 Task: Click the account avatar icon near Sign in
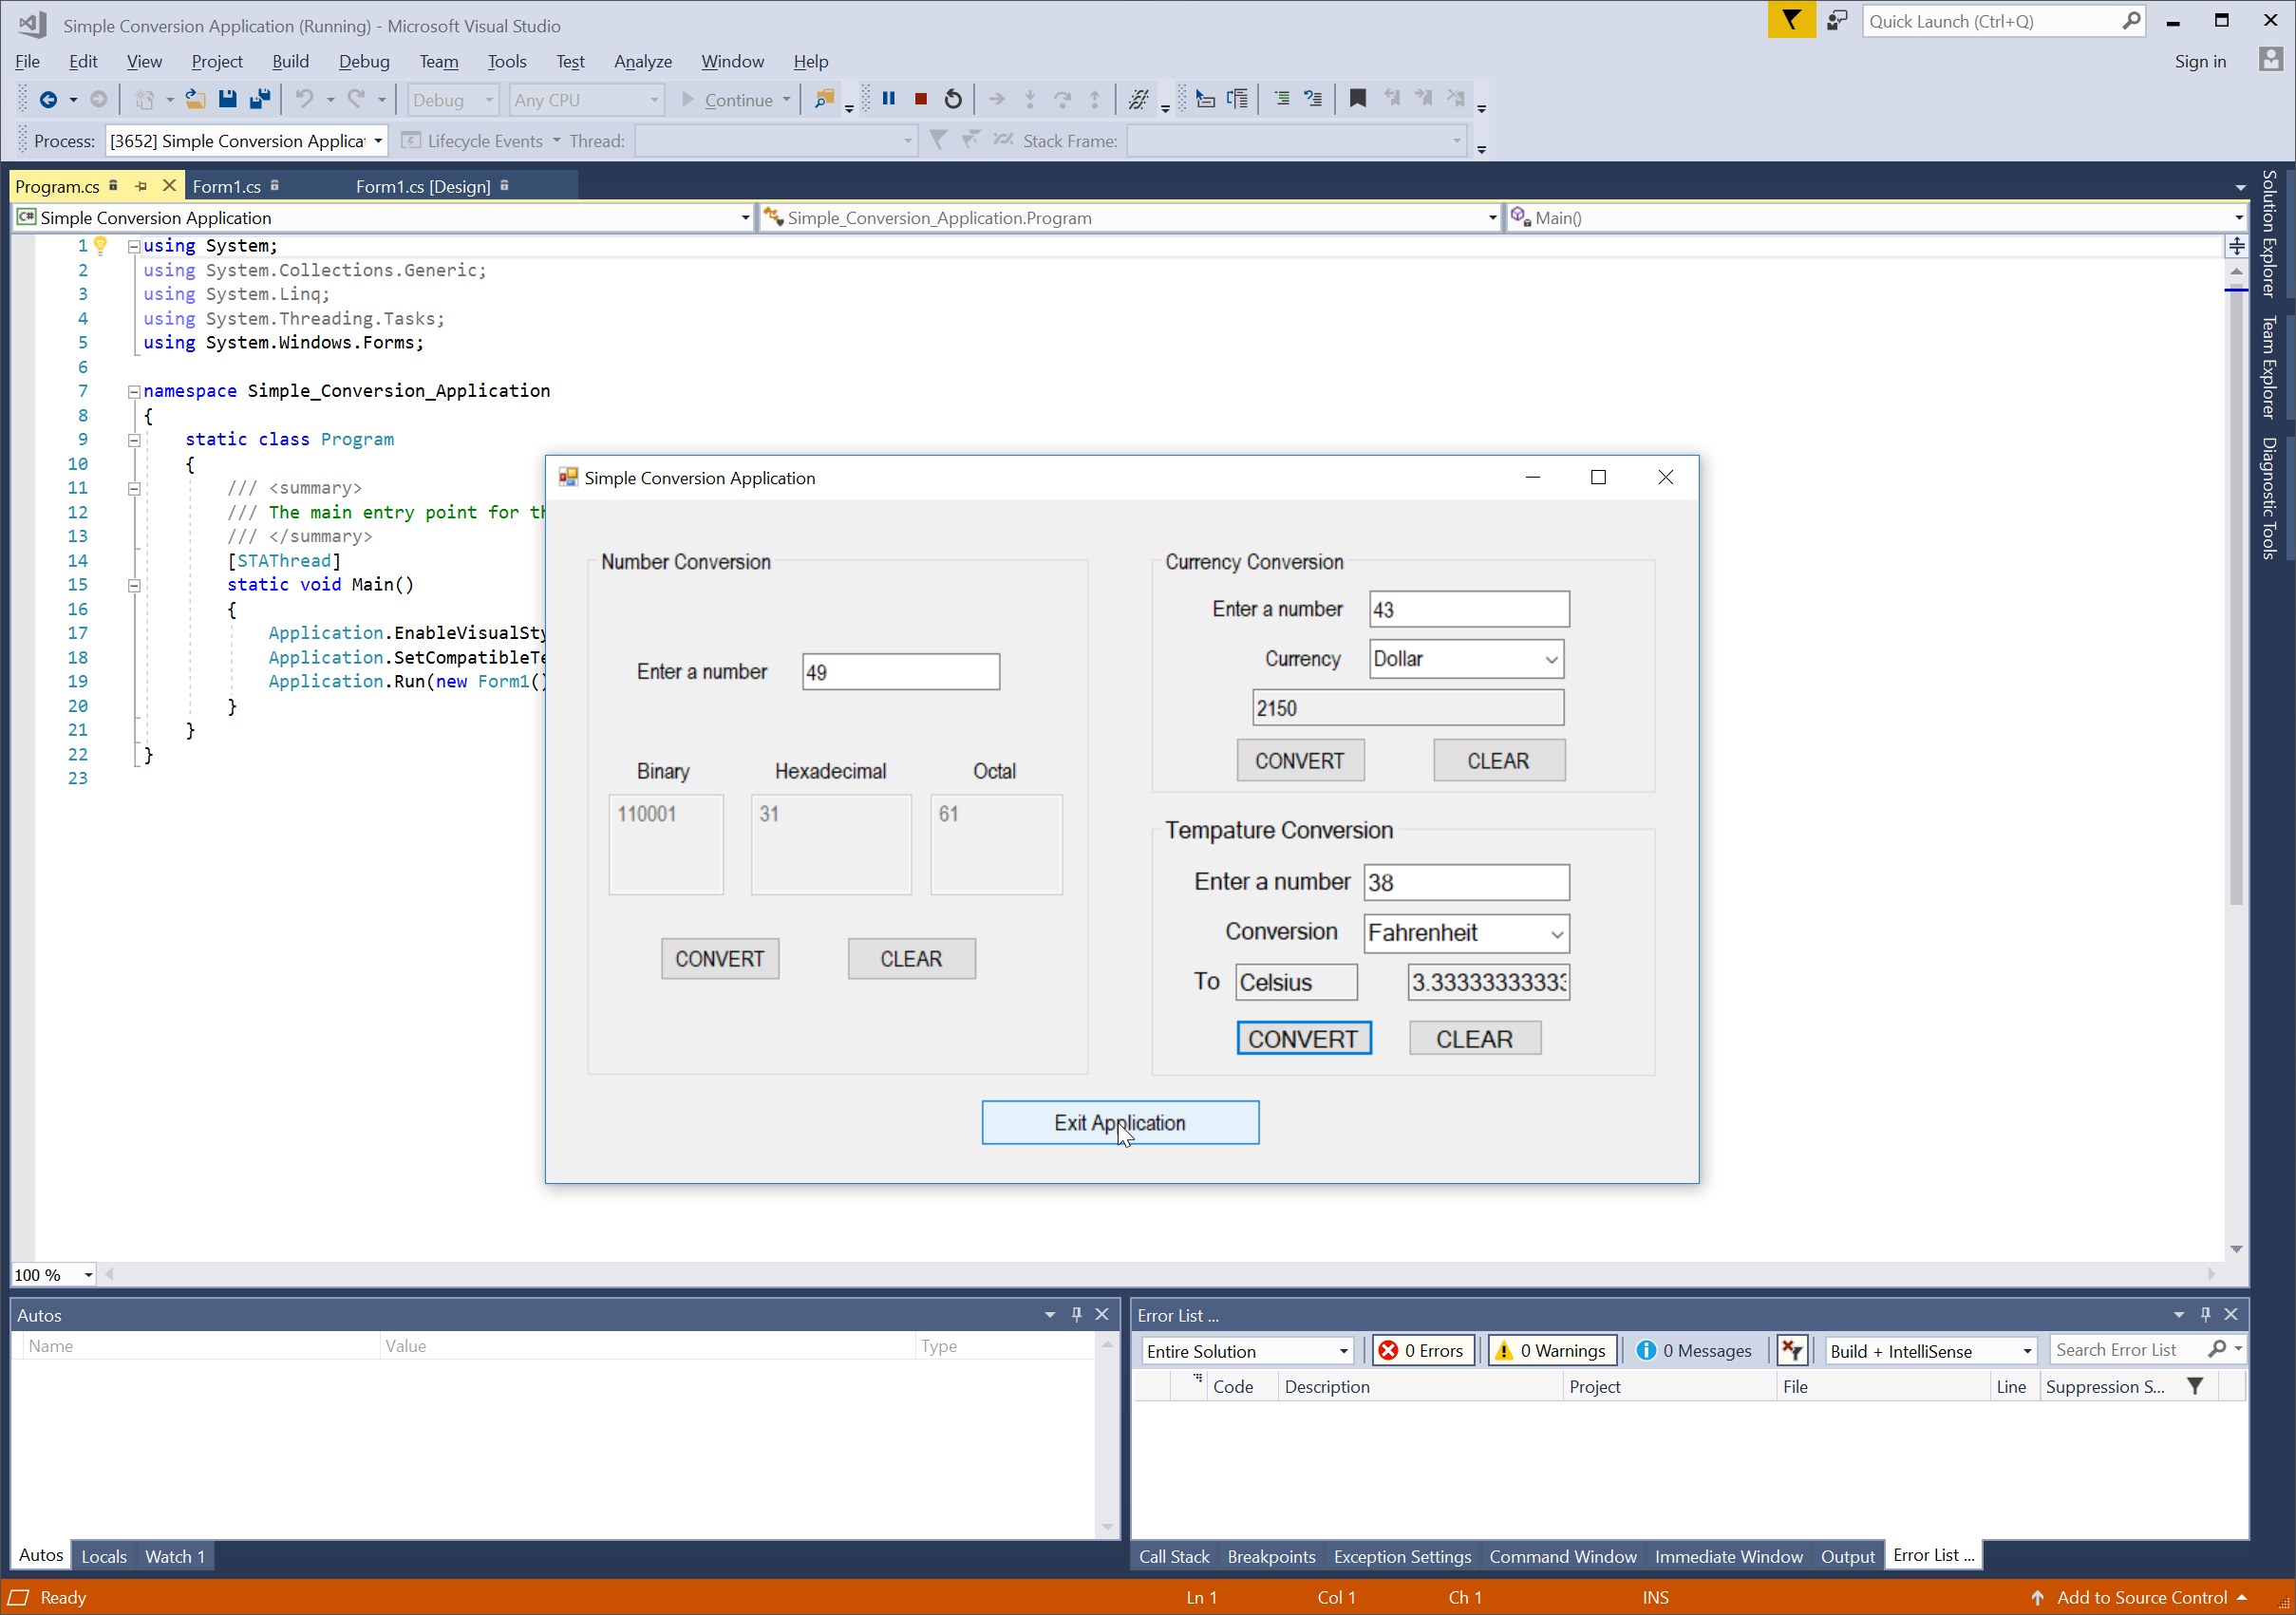coord(2270,60)
